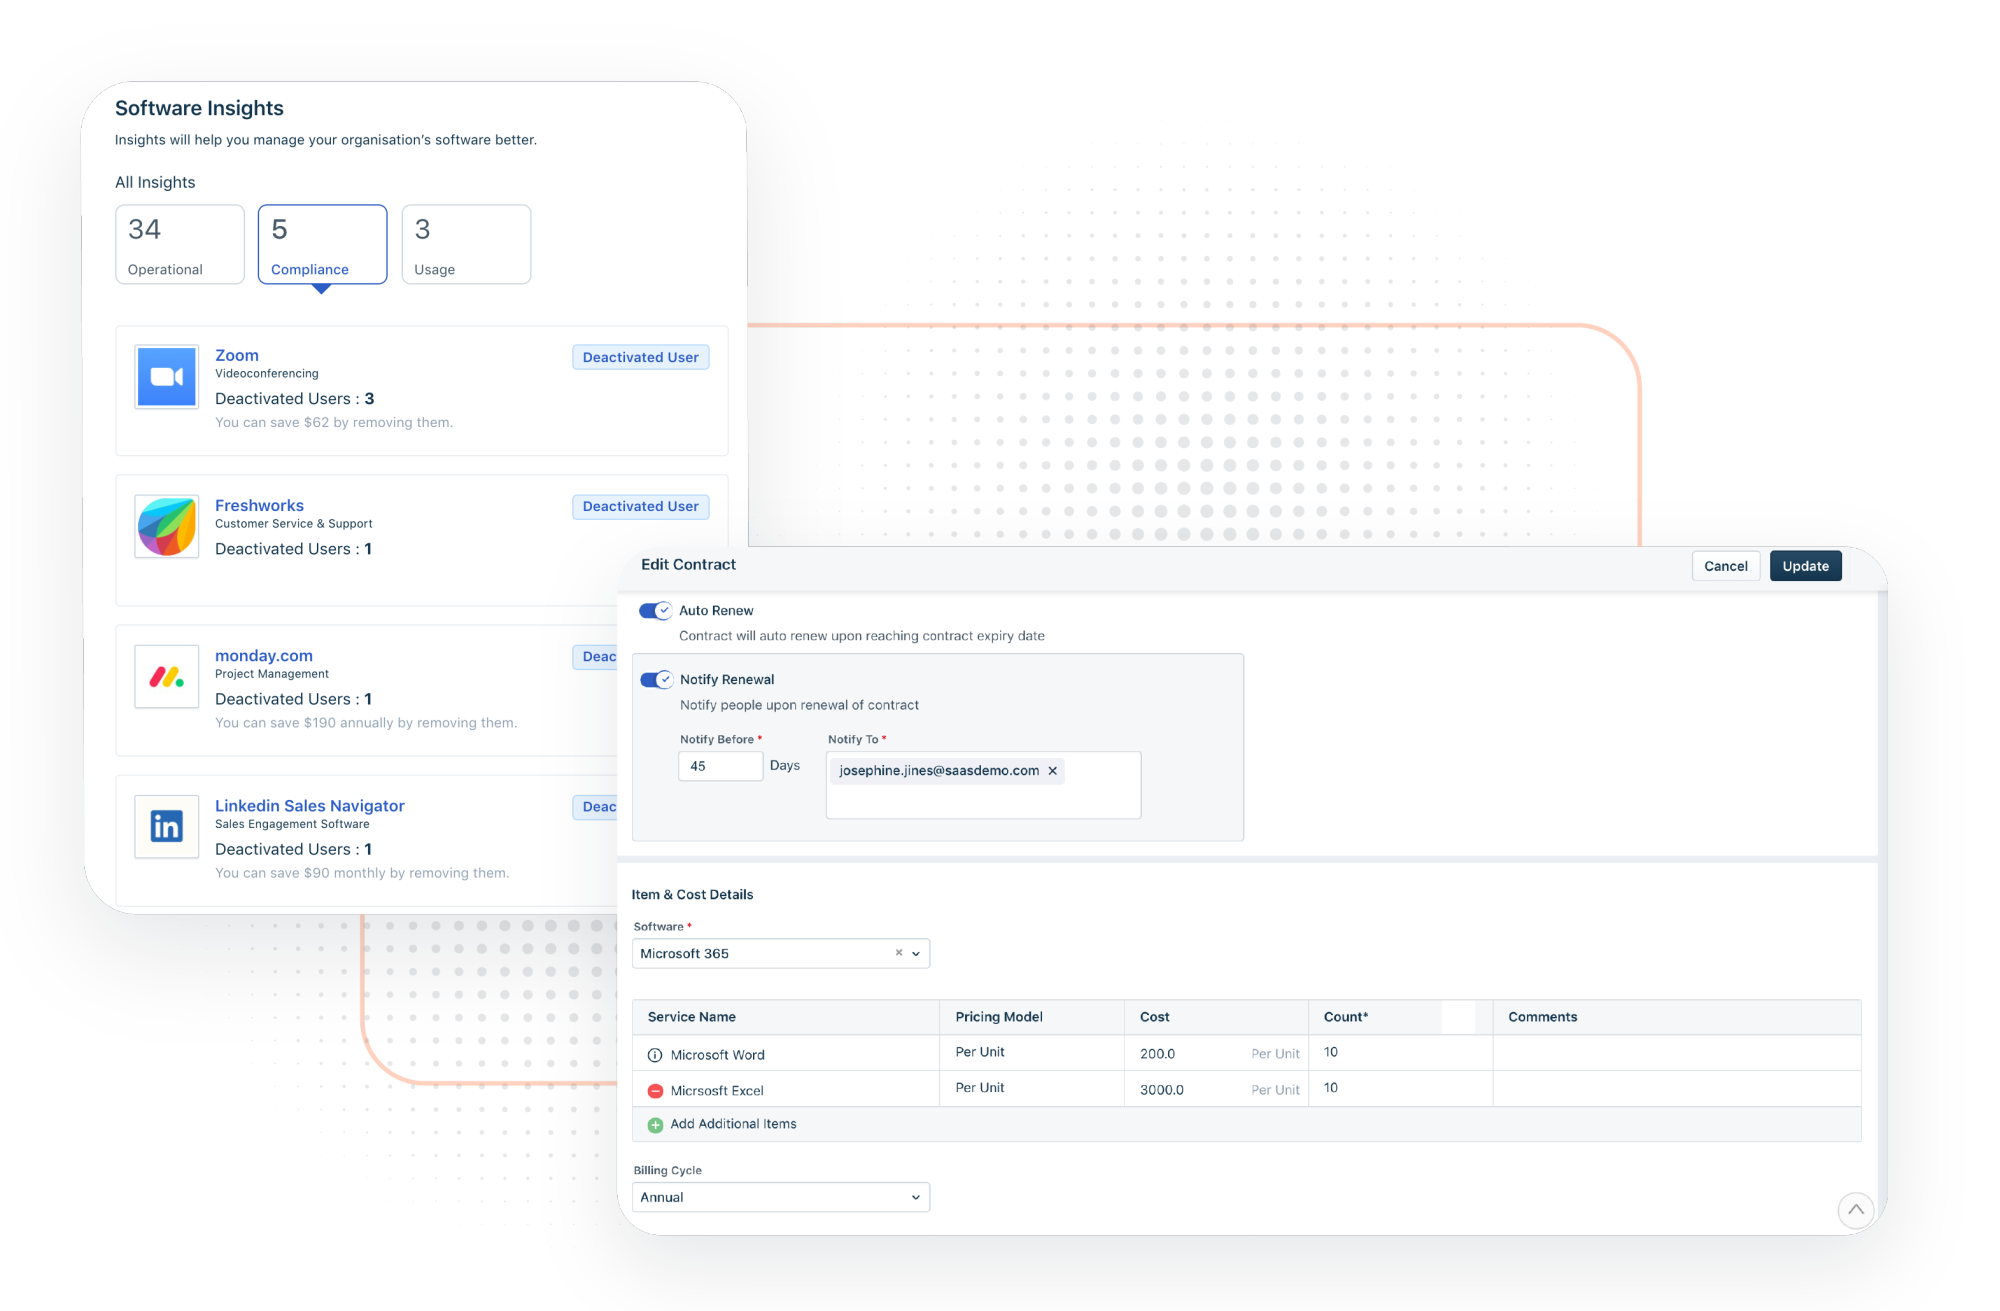Click the info icon beside Microsoft Word
The image size is (2000, 1311).
point(655,1054)
